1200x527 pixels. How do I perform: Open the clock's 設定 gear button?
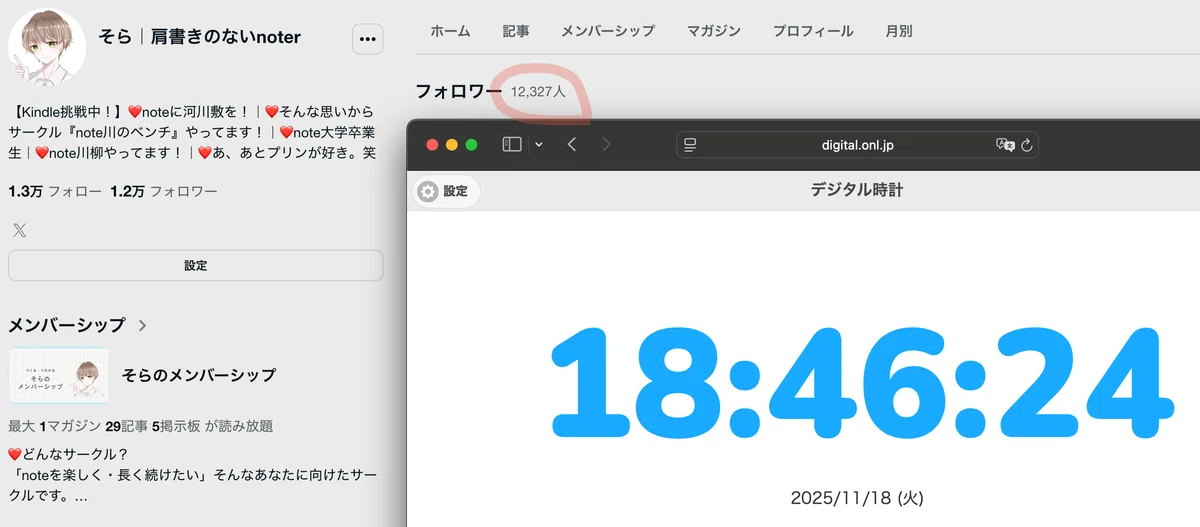click(x=446, y=191)
